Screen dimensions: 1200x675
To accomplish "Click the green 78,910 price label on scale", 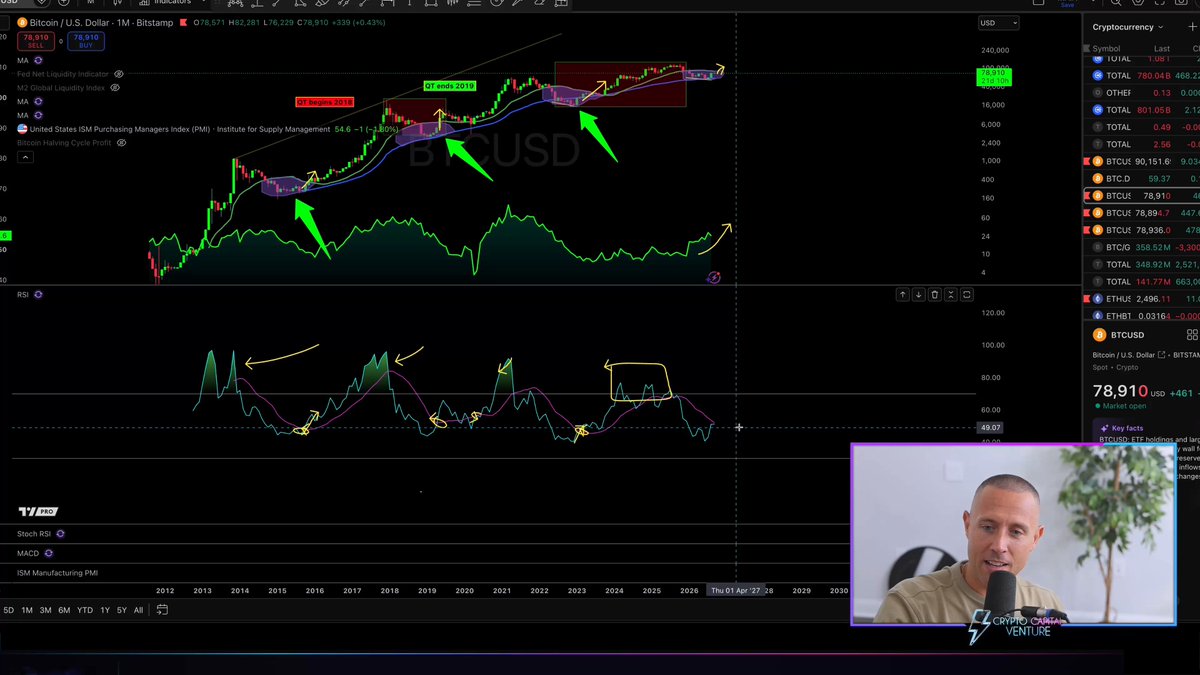I will pos(993,76).
